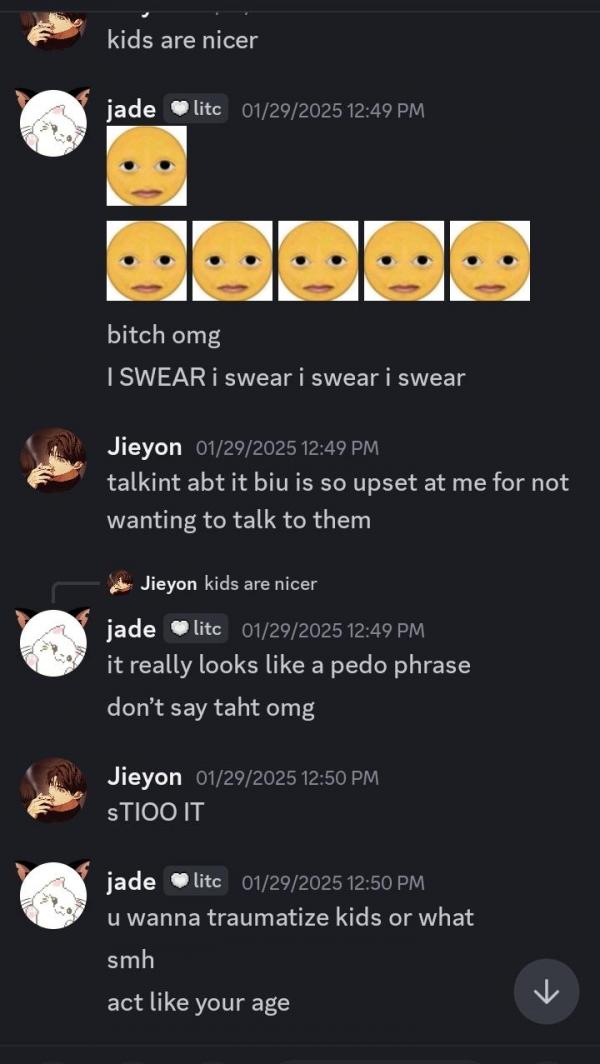Viewport: 600px width, 1064px height.
Task: Click the small Jieyon avatar in reply preview
Action: (x=120, y=584)
